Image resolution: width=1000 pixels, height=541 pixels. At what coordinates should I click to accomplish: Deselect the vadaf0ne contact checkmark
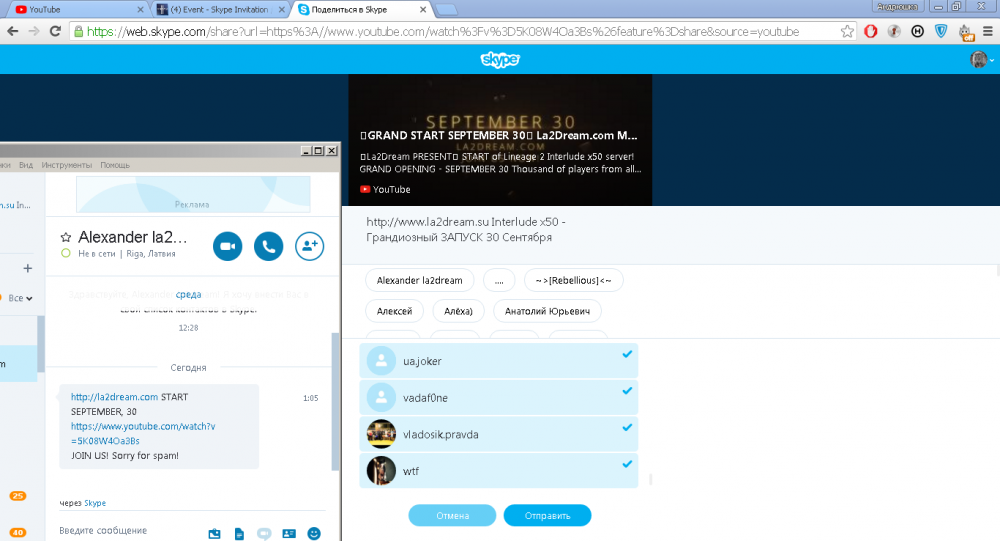(627, 391)
